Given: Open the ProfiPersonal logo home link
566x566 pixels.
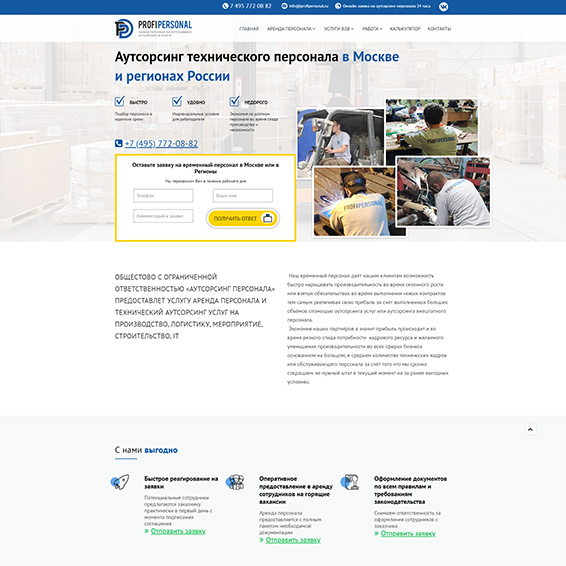Looking at the screenshot, I should 154,29.
